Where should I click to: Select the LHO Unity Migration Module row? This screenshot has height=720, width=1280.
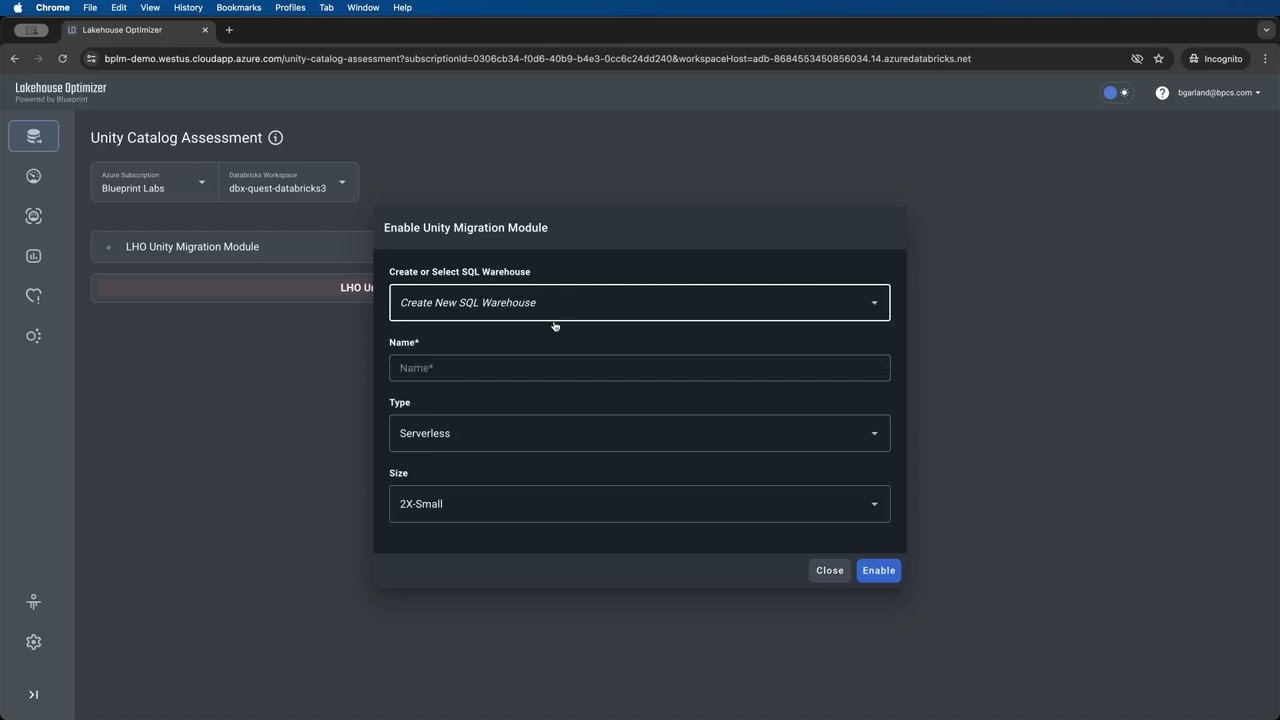click(233, 247)
